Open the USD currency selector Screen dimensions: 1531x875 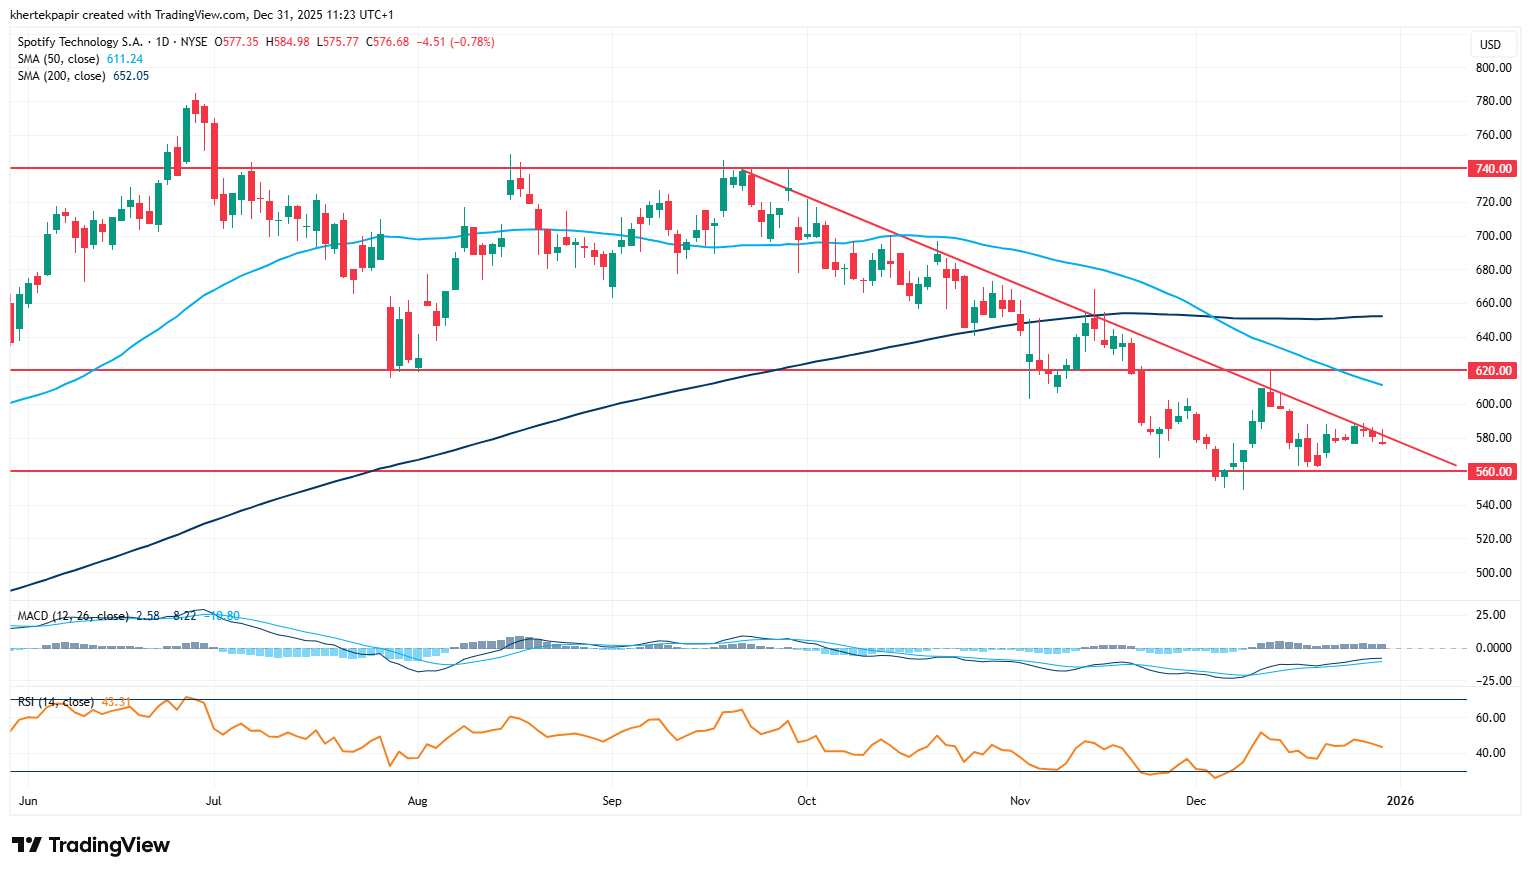tap(1490, 45)
